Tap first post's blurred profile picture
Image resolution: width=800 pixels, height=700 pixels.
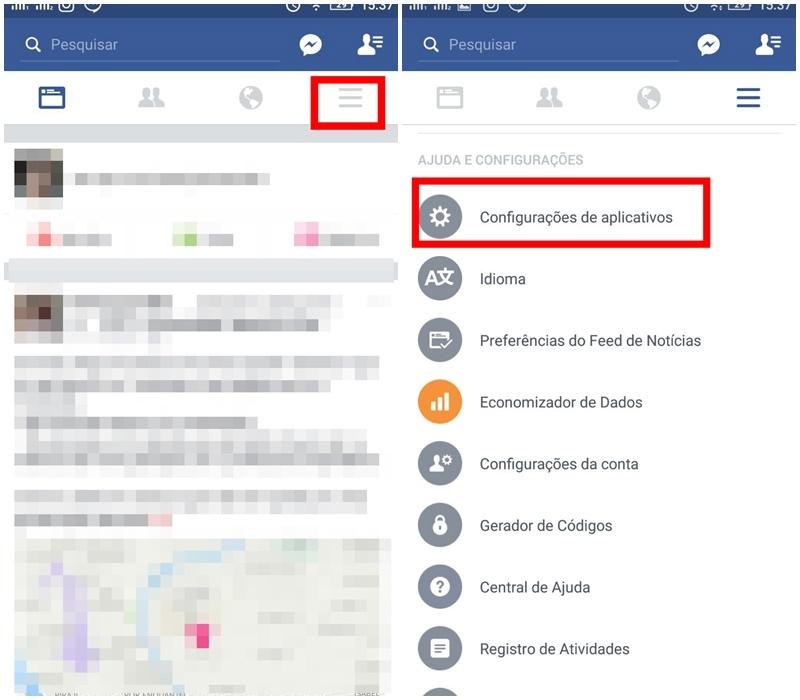(x=38, y=173)
